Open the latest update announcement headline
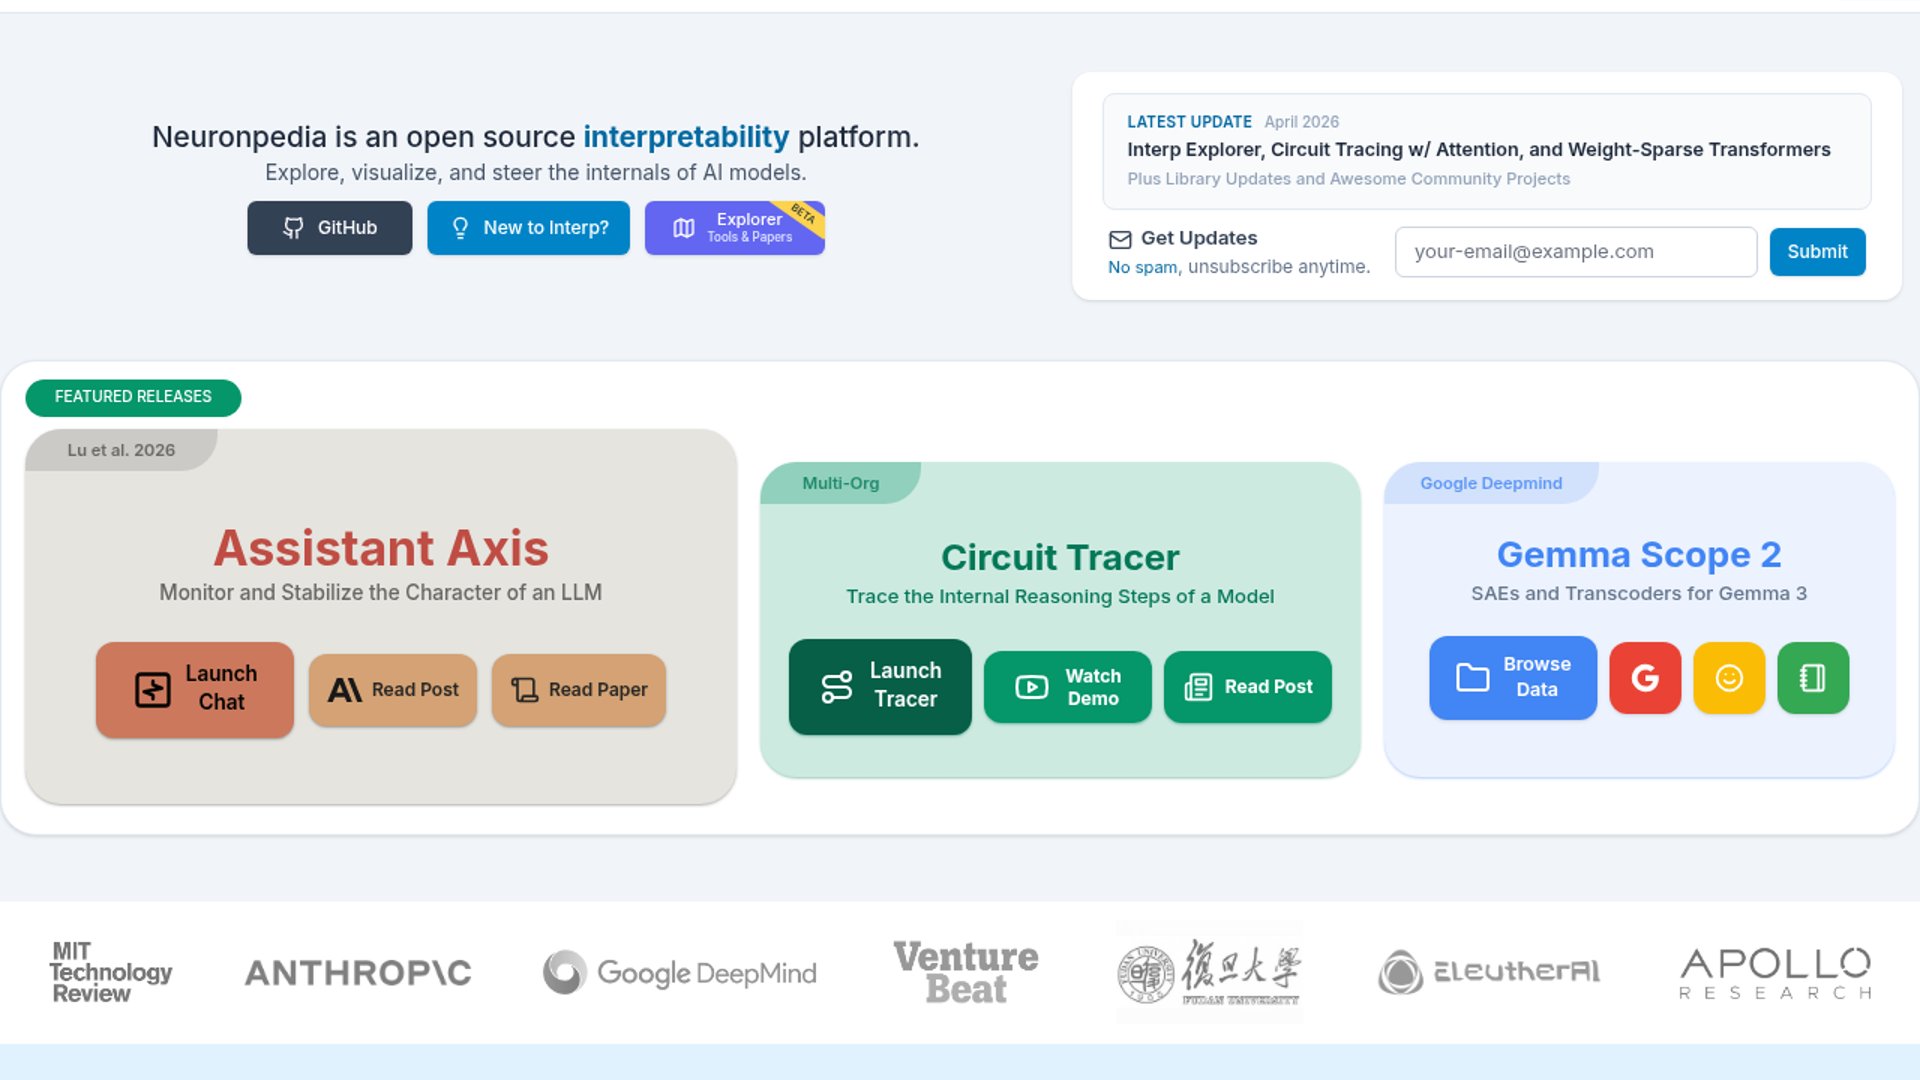Screen dimensions: 1920x1080 coord(1478,150)
